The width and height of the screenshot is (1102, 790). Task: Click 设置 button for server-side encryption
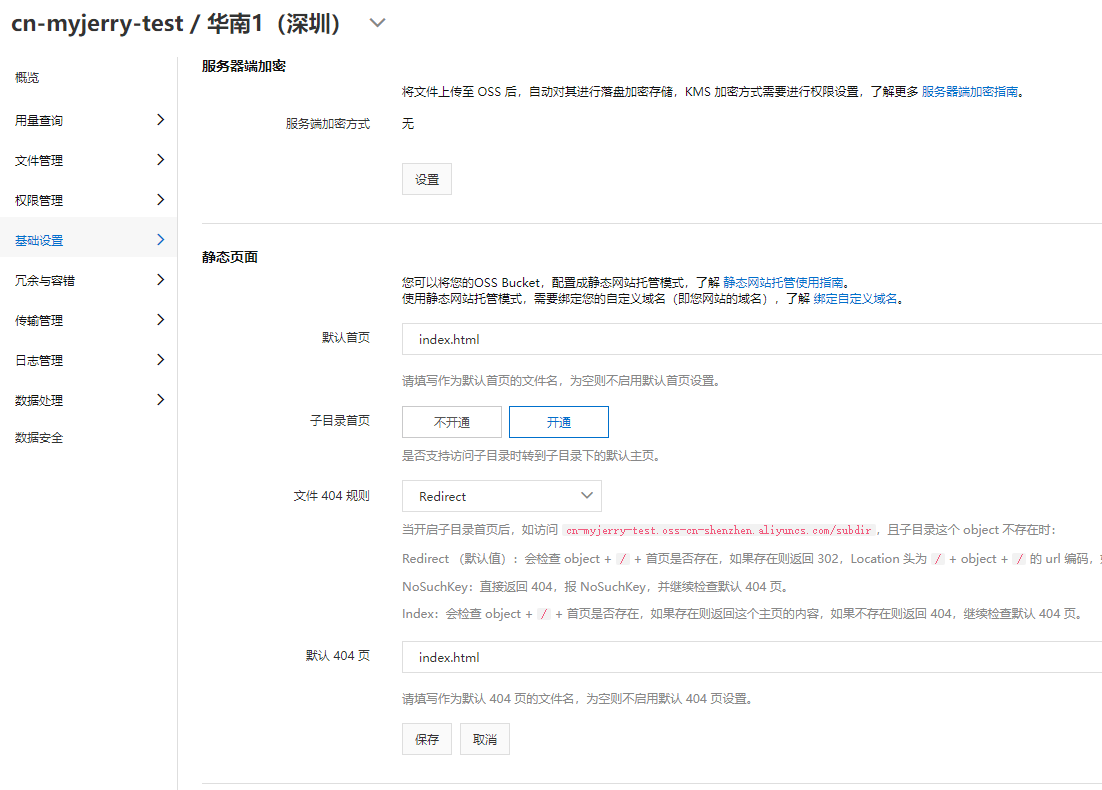click(427, 179)
